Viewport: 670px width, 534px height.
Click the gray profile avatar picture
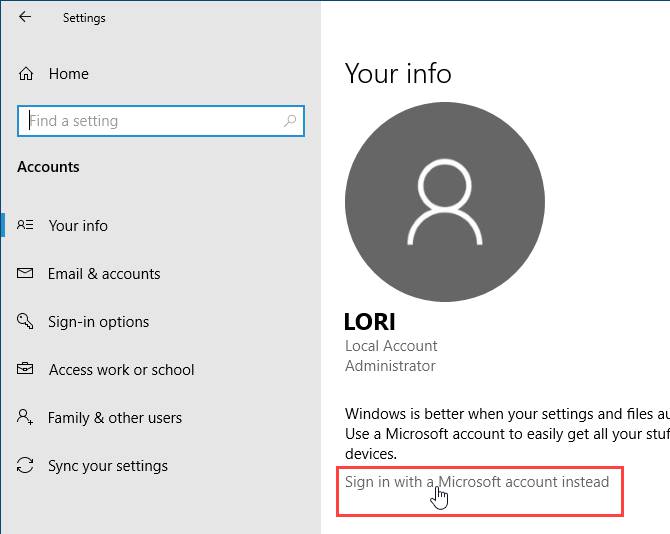click(x=445, y=202)
